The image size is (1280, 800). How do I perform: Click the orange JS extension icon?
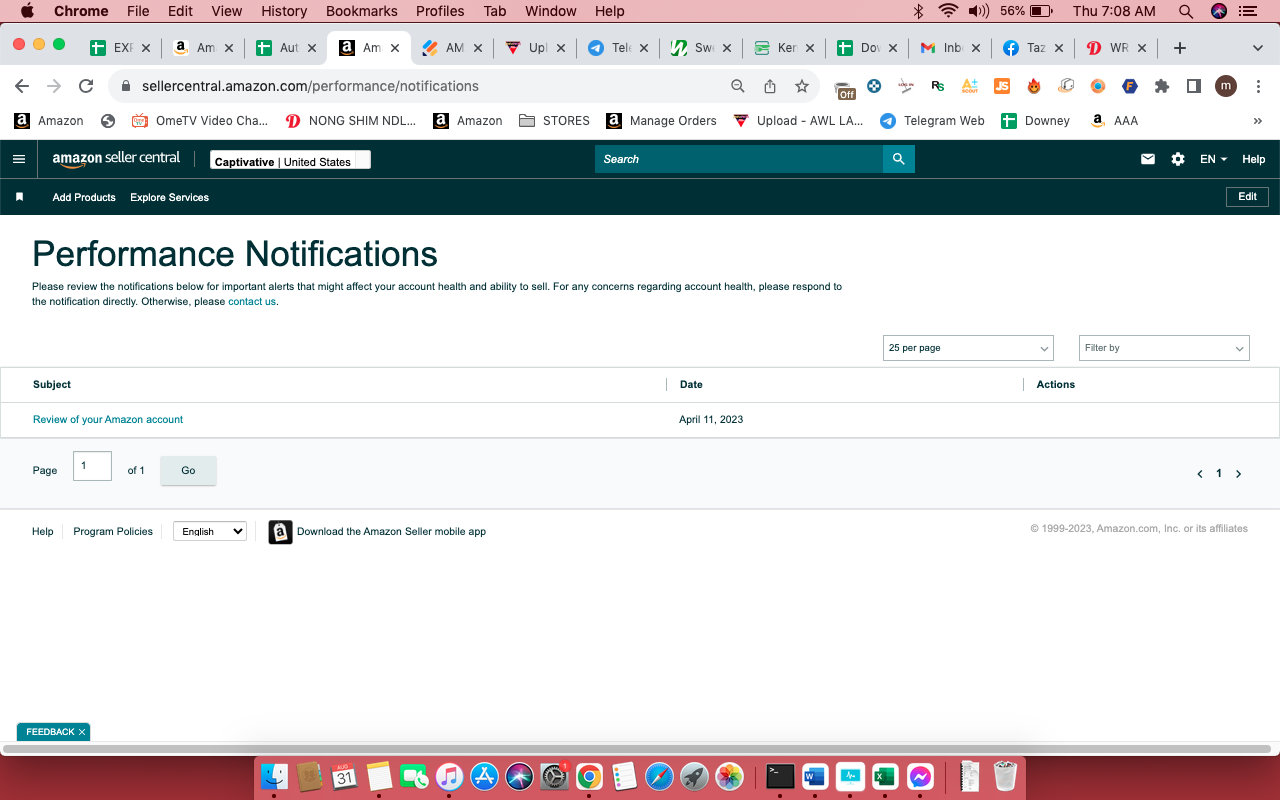click(x=1002, y=86)
